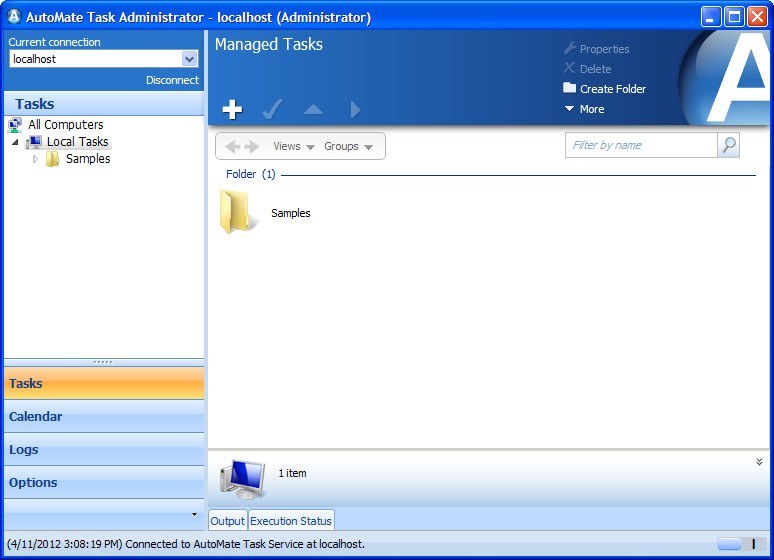774x560 pixels.
Task: Minimize the AutoMate window
Action: (x=710, y=17)
